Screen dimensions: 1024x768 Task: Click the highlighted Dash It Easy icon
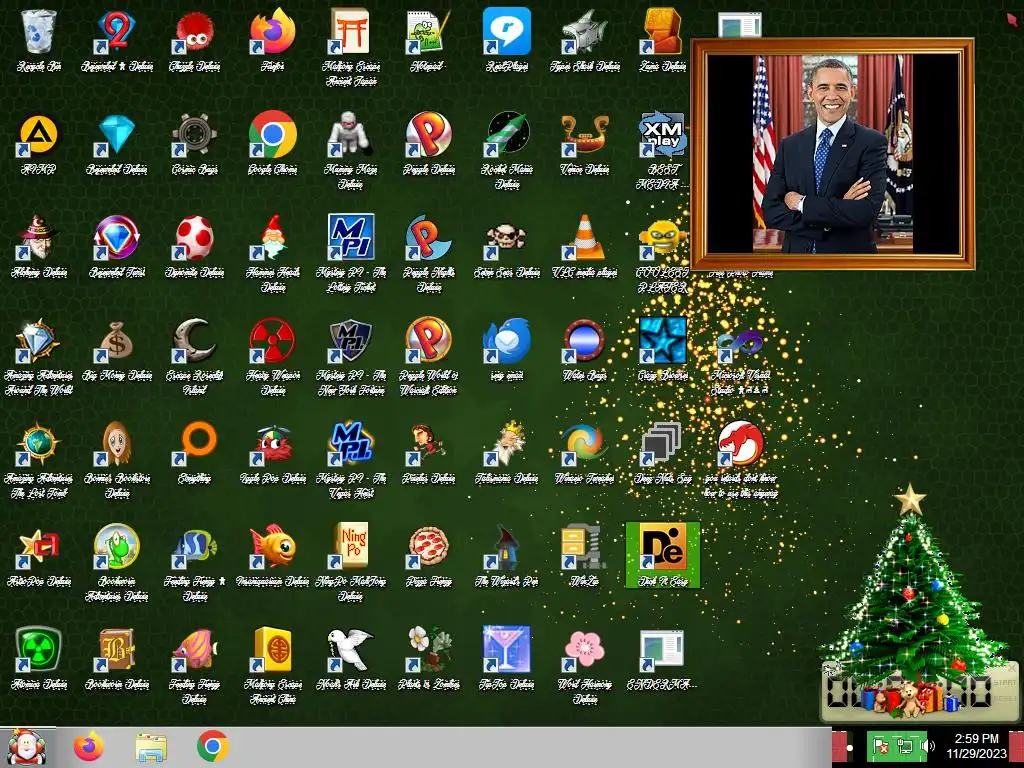663,554
